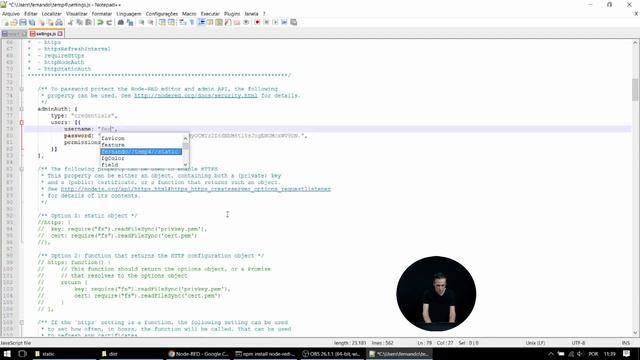The width and height of the screenshot is (640, 360).
Task: Collapse the comment fold at line 73
Action: click(22, 89)
